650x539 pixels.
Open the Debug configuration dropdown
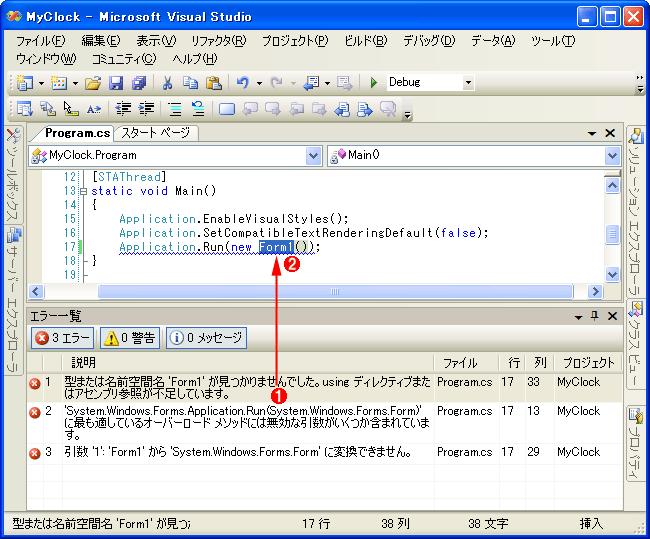[468, 83]
